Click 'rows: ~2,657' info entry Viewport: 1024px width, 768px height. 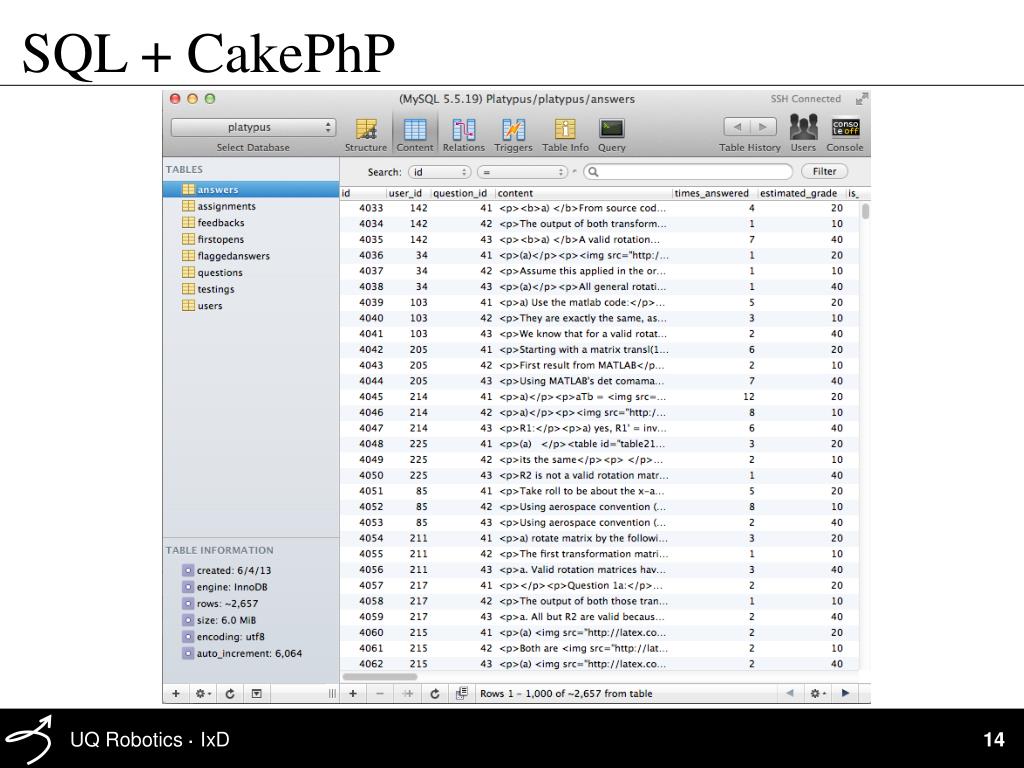227,603
